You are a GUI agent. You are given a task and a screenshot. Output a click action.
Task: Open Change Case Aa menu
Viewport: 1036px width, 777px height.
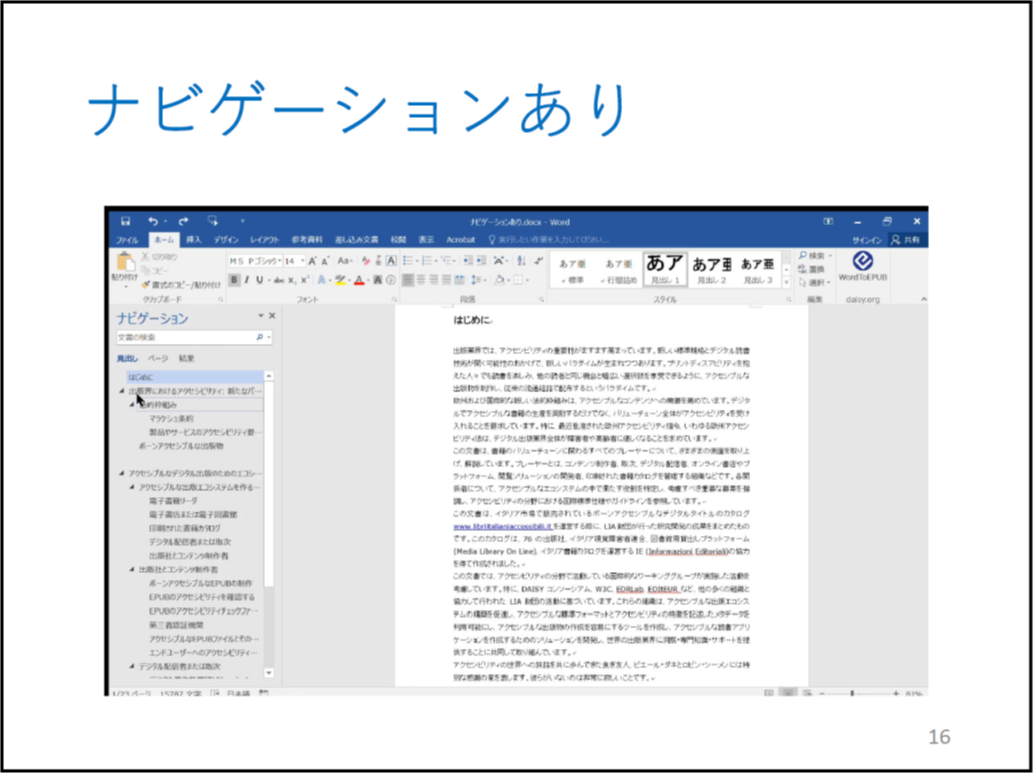click(344, 262)
